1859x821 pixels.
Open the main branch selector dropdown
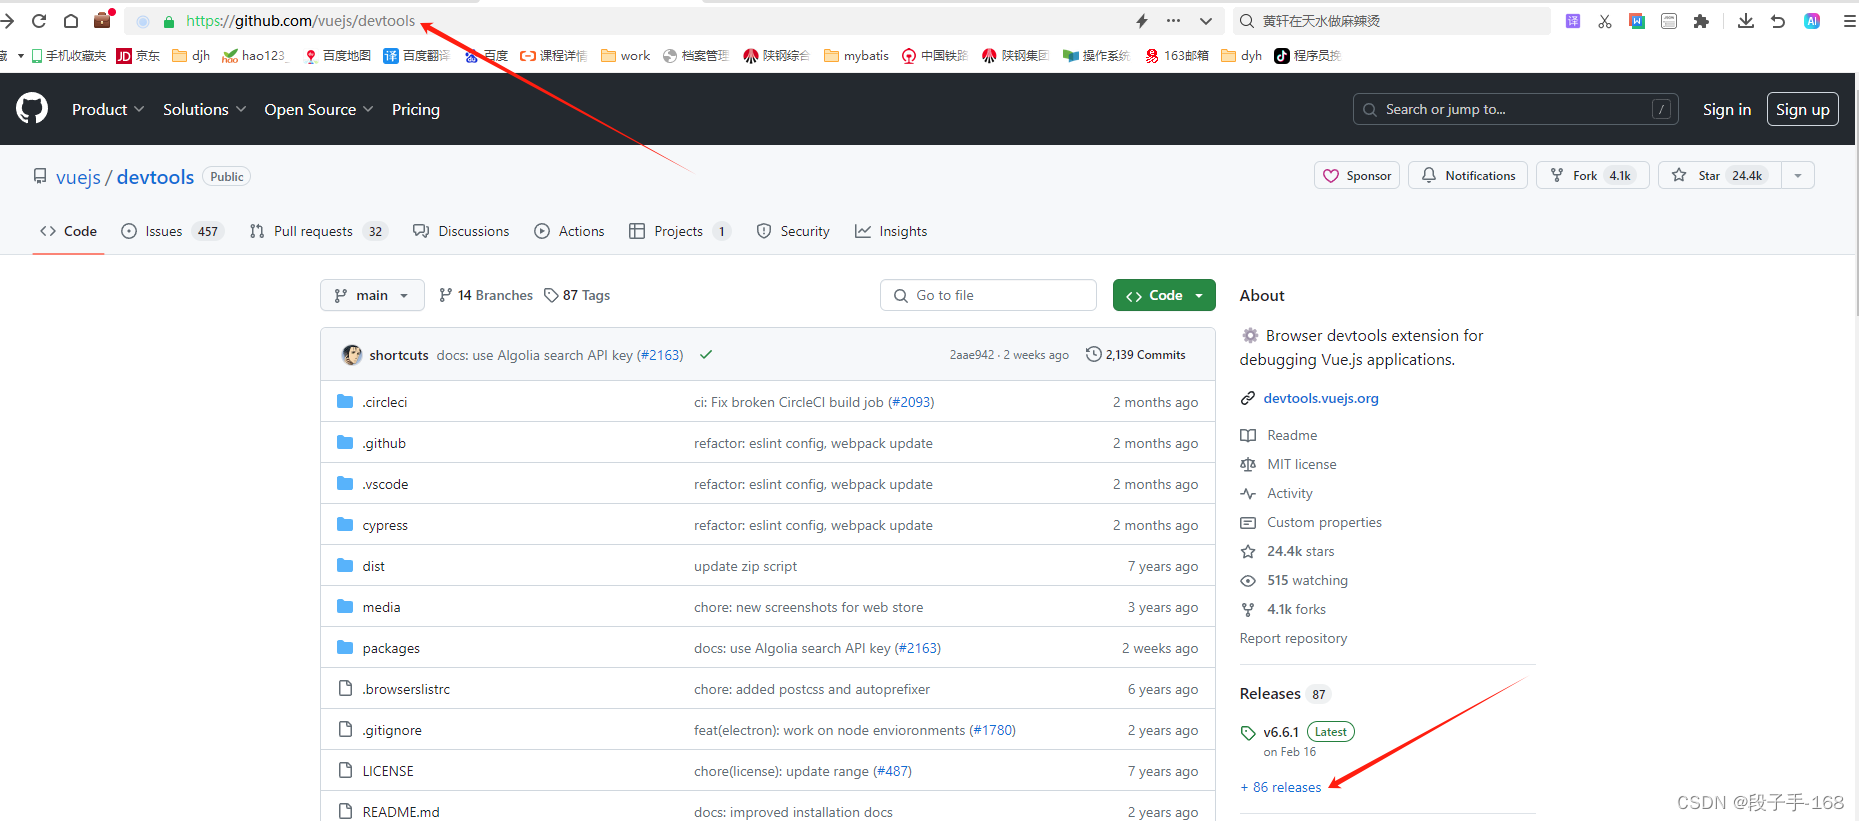pos(372,295)
